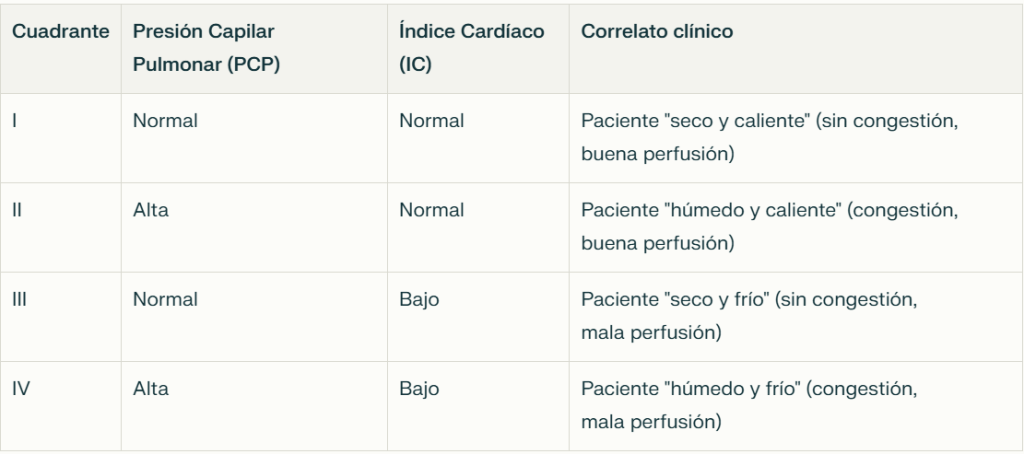Image resolution: width=1024 pixels, height=454 pixels.
Task: Select cardiac index "Normal" in quadrant II row
Action: click(x=431, y=210)
